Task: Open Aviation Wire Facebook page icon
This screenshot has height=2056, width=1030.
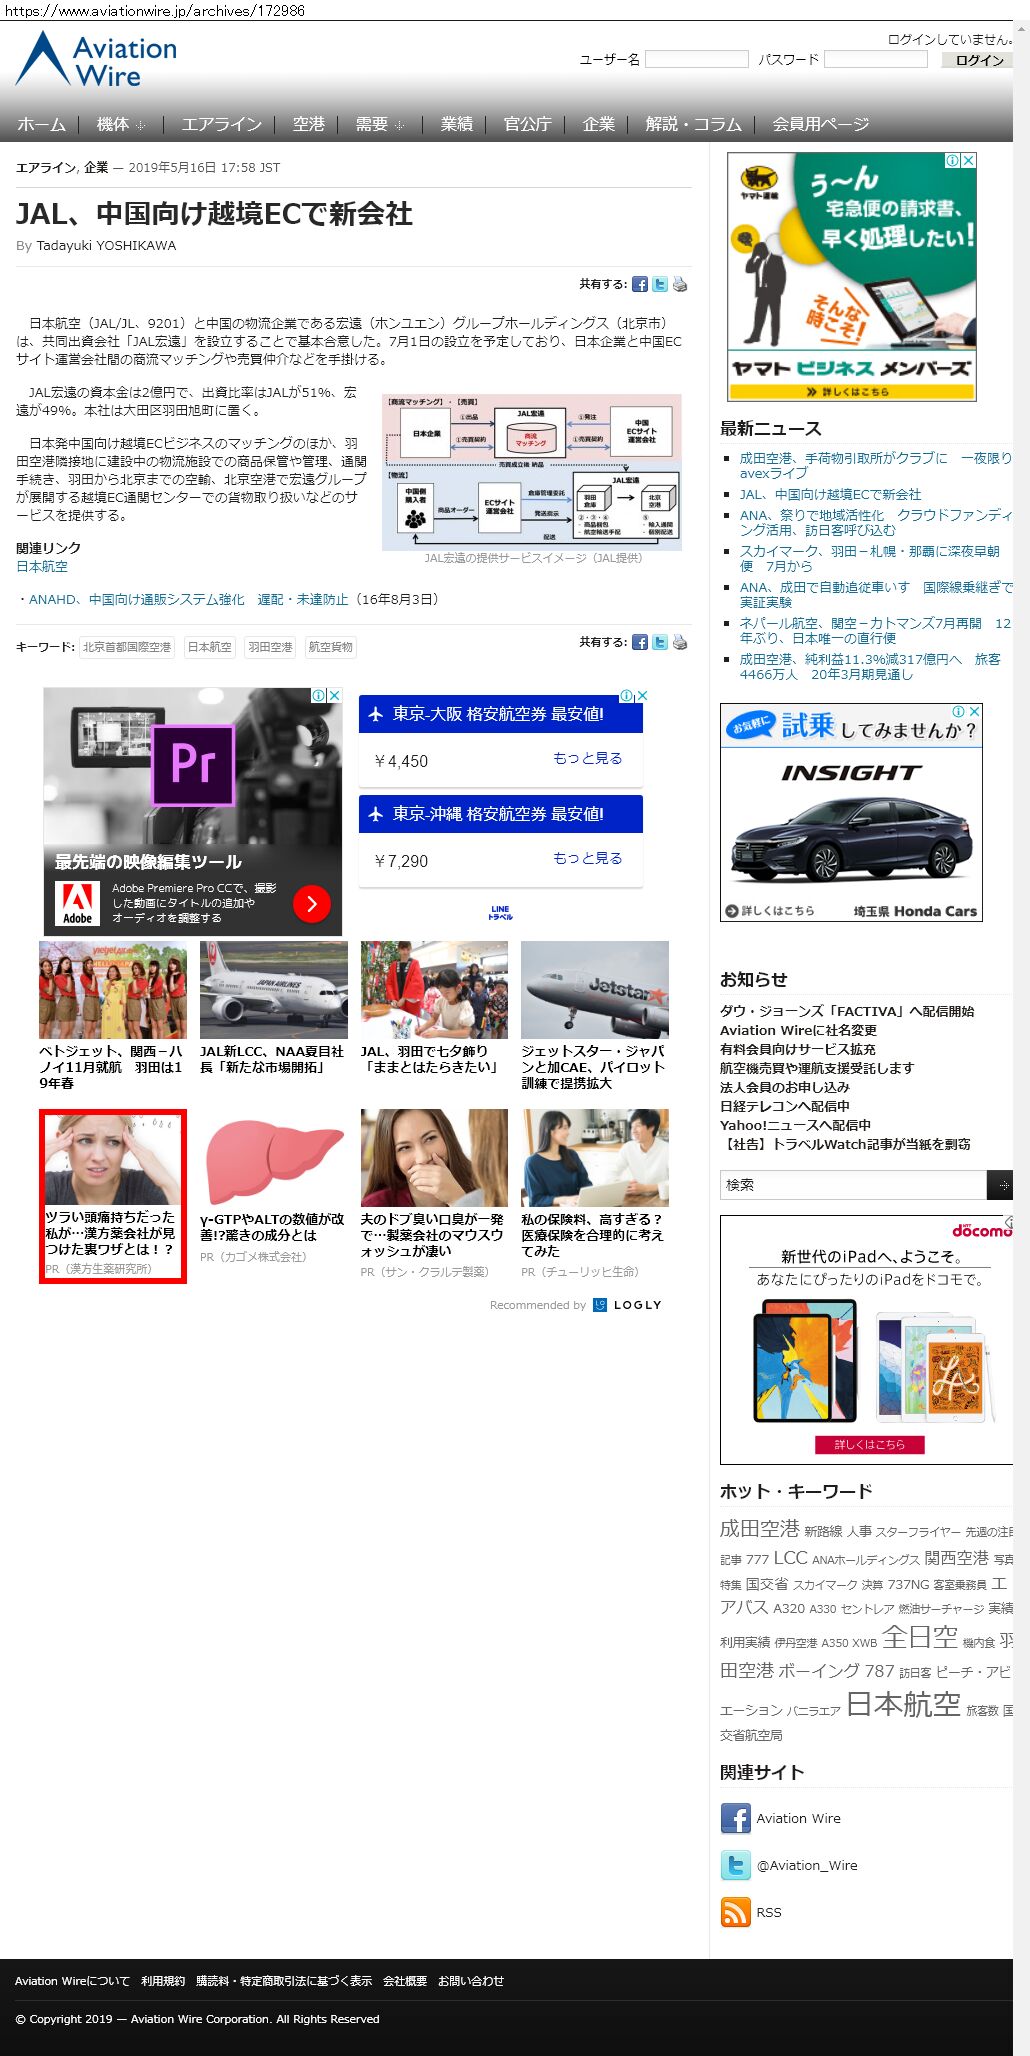Action: click(735, 1818)
